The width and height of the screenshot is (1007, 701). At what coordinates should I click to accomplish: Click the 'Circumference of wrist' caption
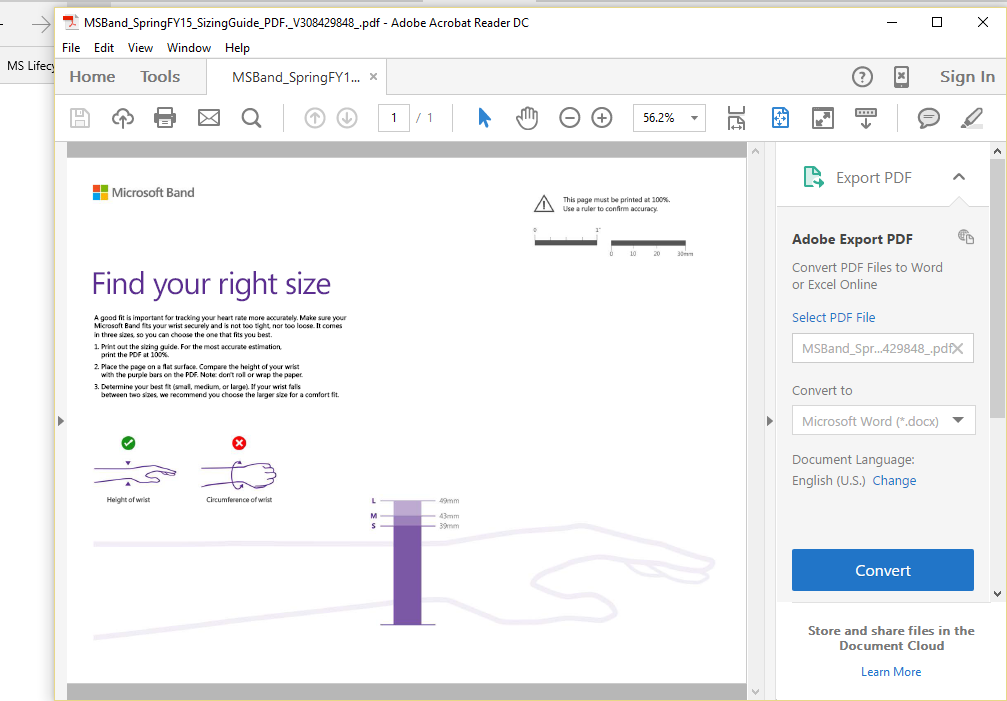pyautogui.click(x=239, y=499)
